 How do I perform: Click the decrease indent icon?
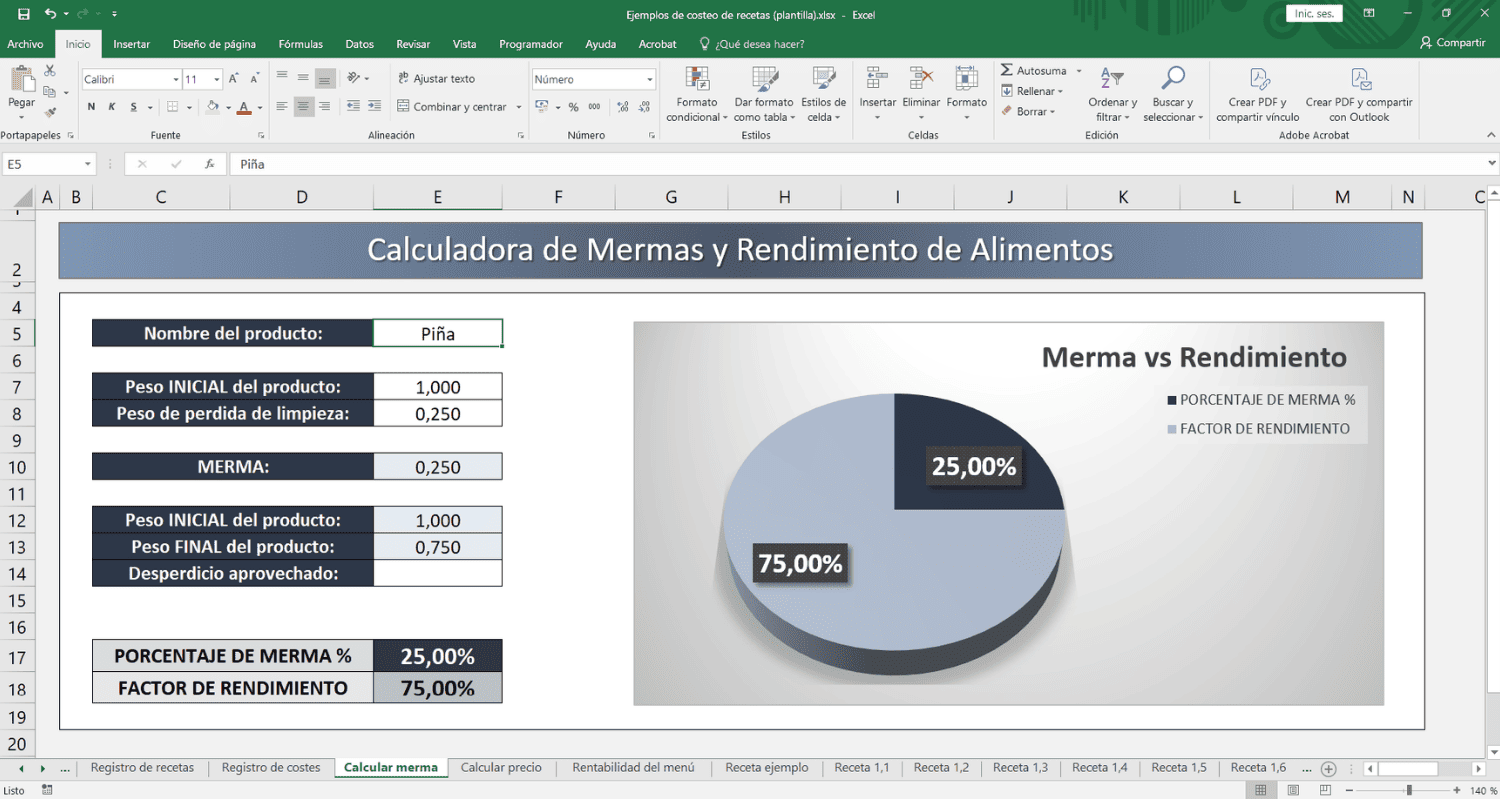(x=353, y=106)
